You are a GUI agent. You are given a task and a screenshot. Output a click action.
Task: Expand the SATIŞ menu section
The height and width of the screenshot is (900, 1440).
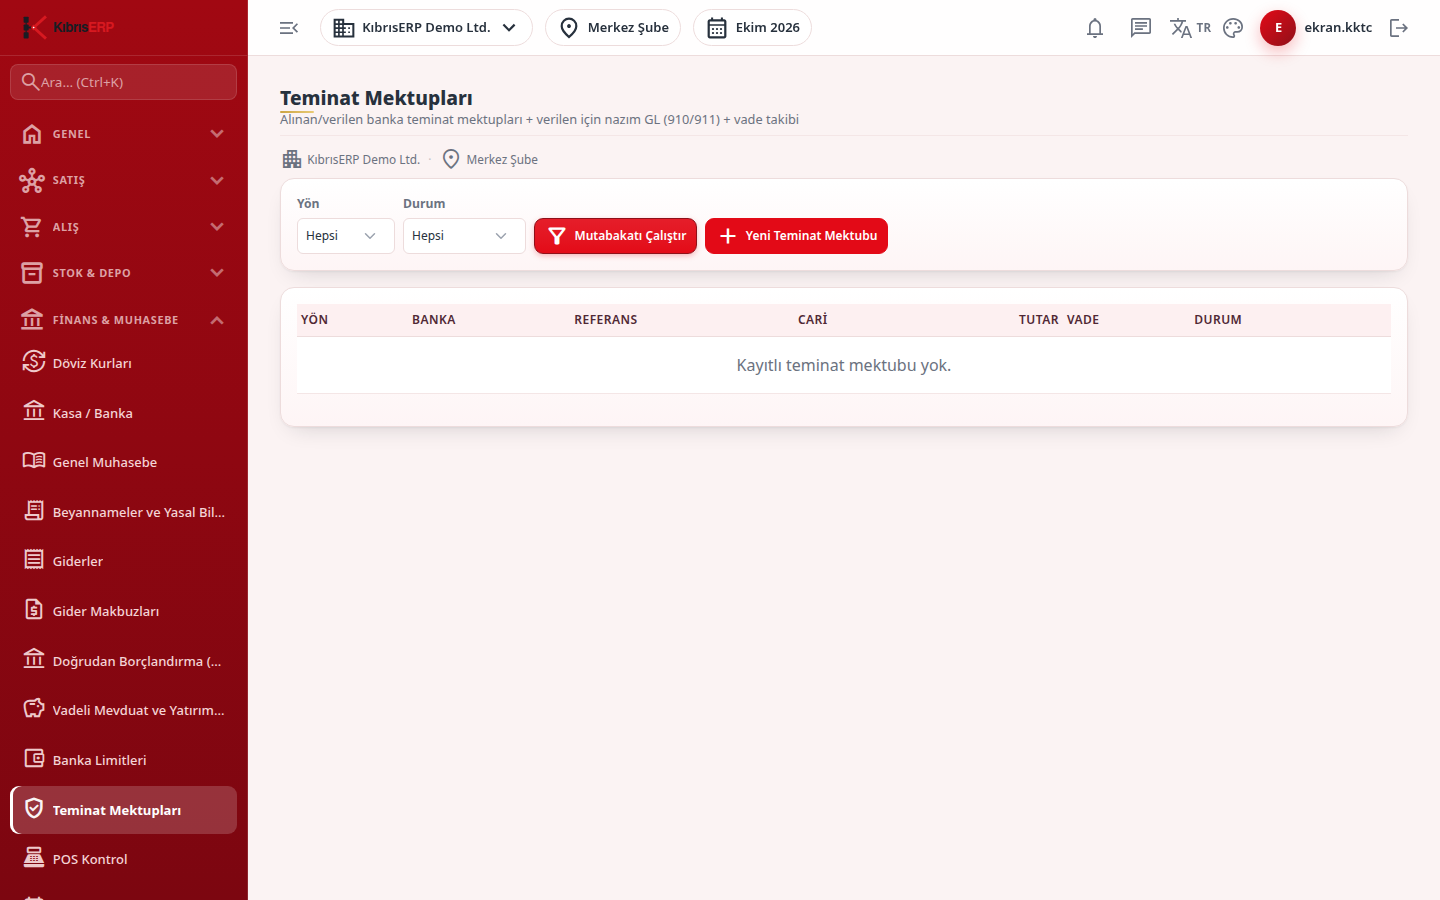123,180
